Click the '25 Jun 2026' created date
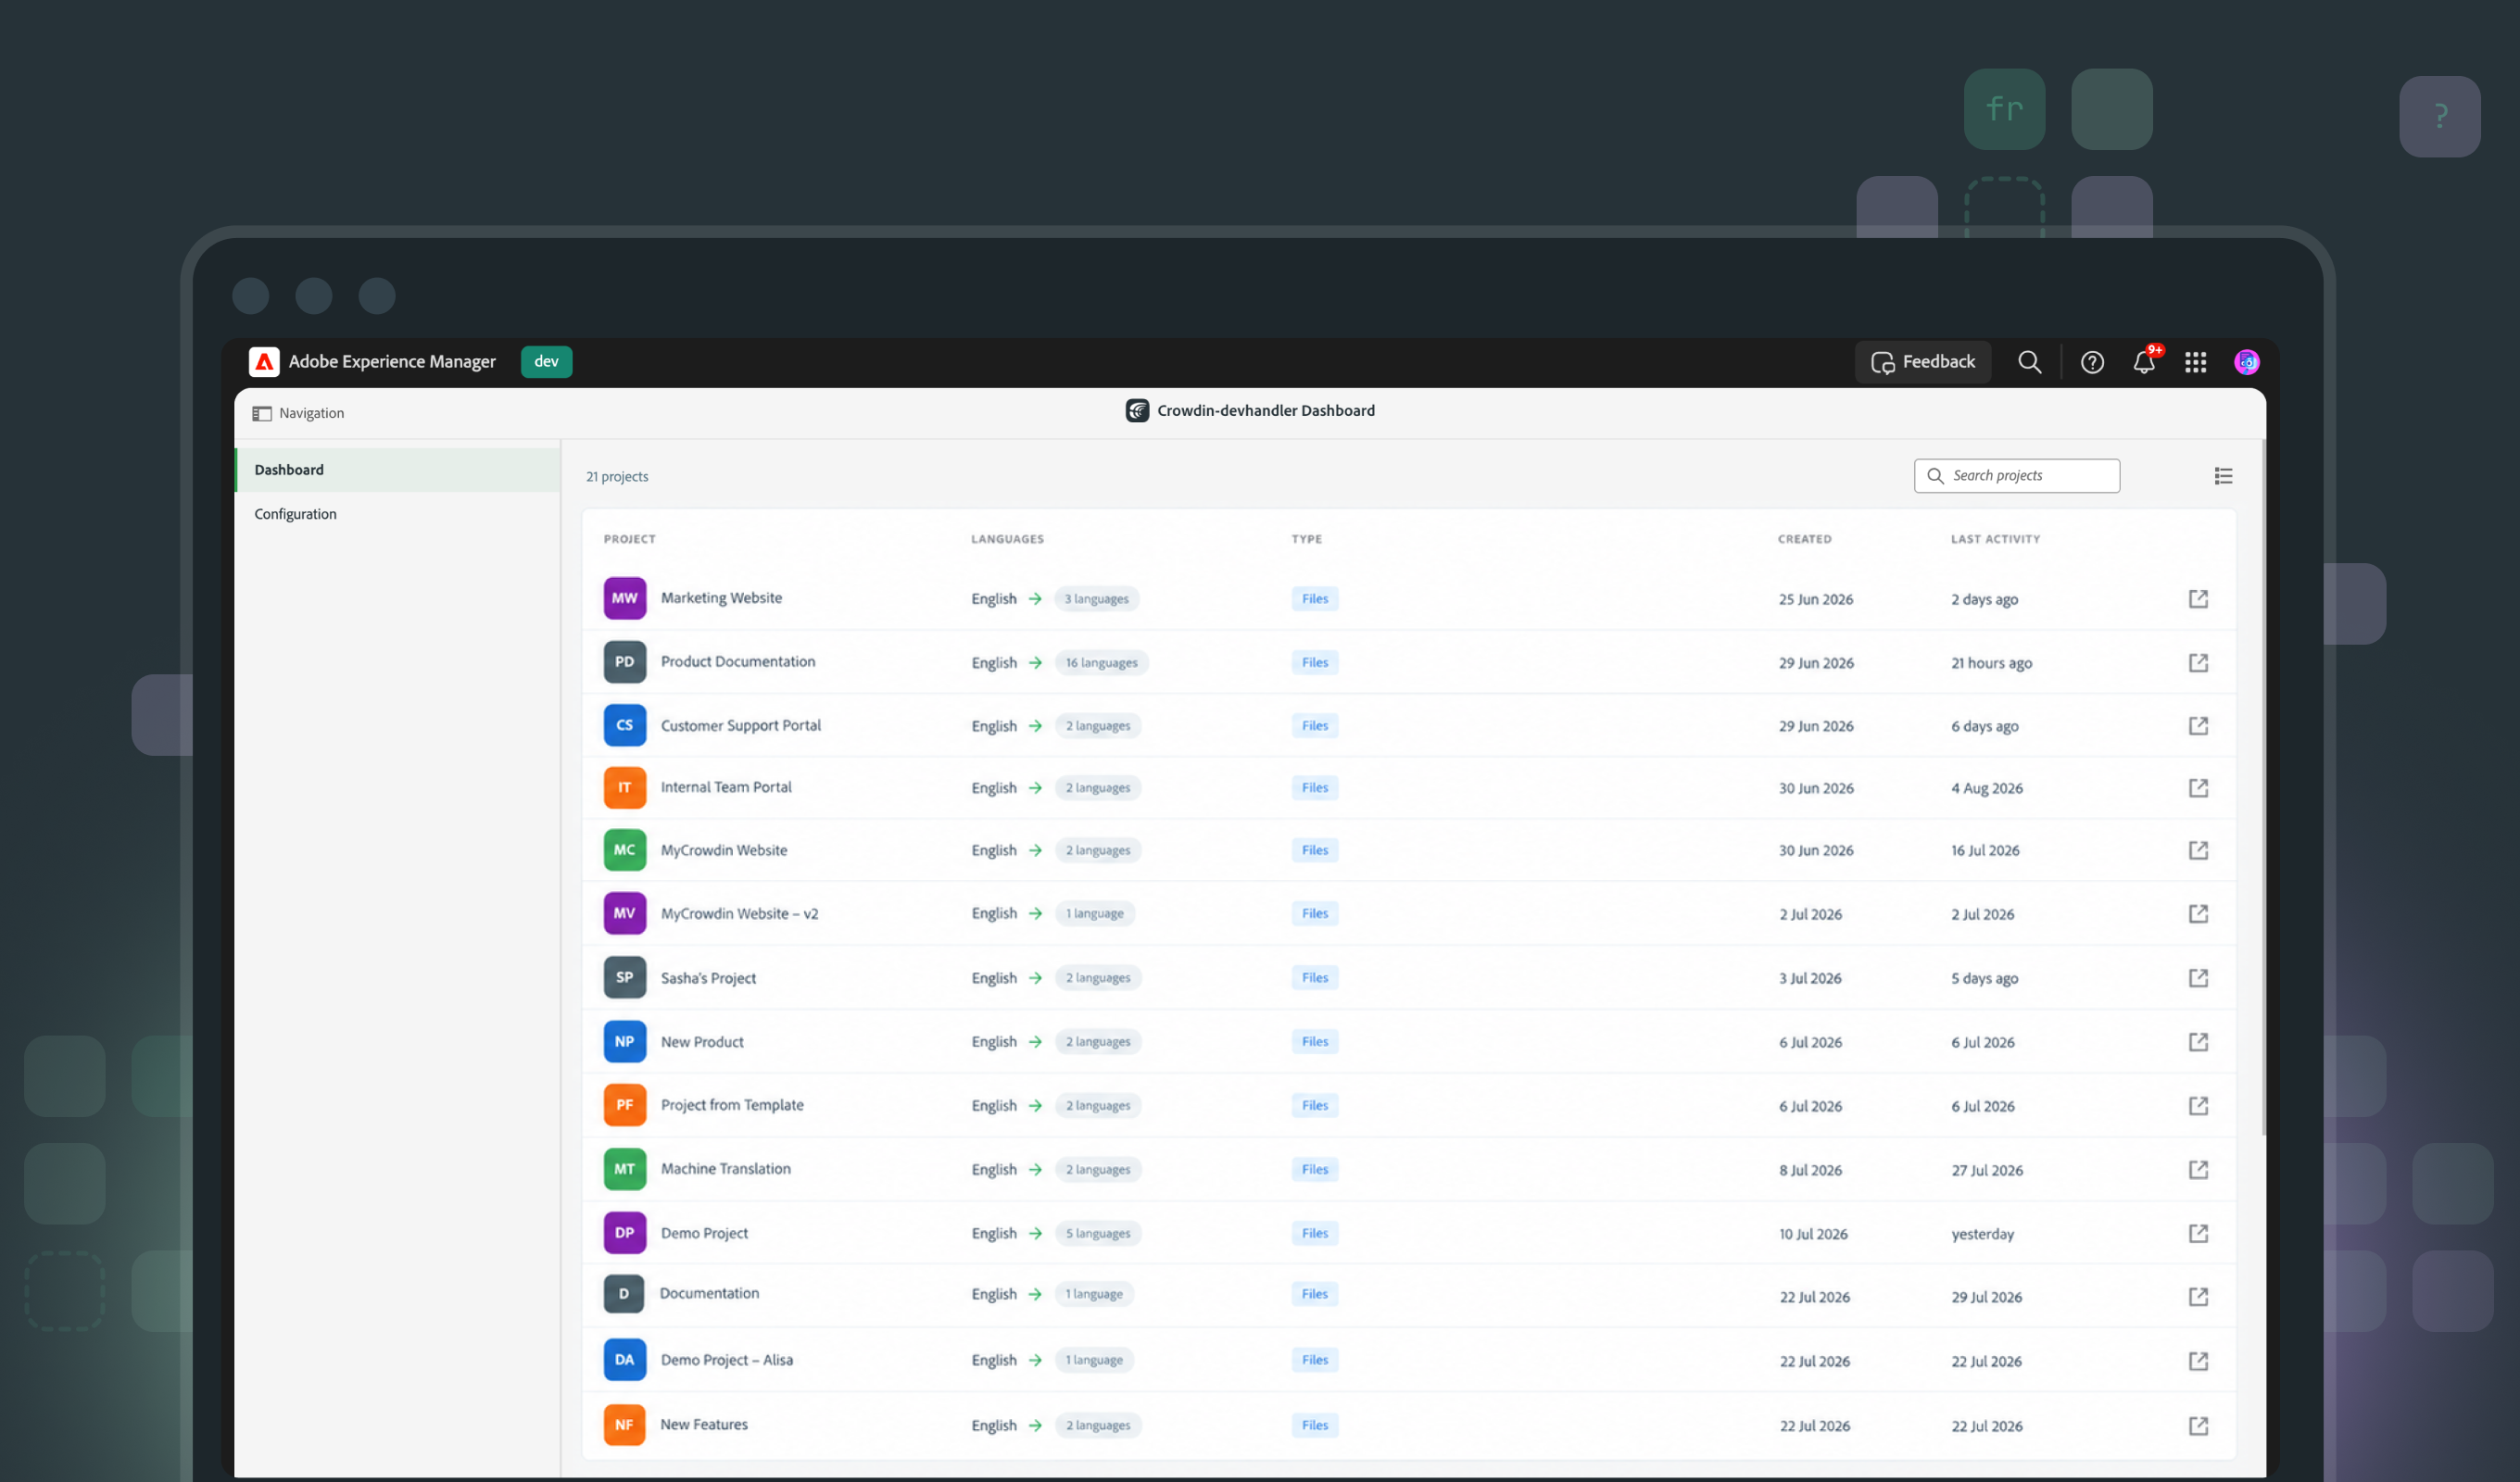 (x=1816, y=599)
